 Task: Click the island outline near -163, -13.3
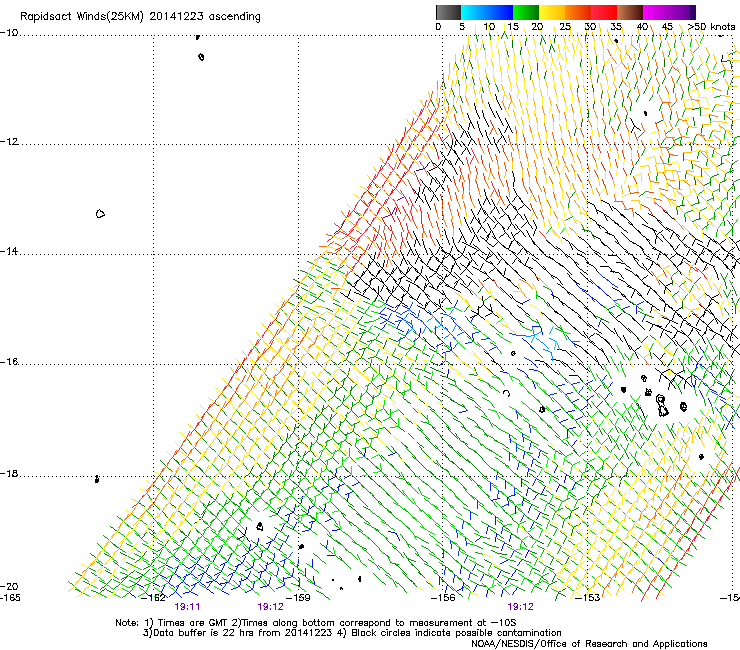(100, 214)
